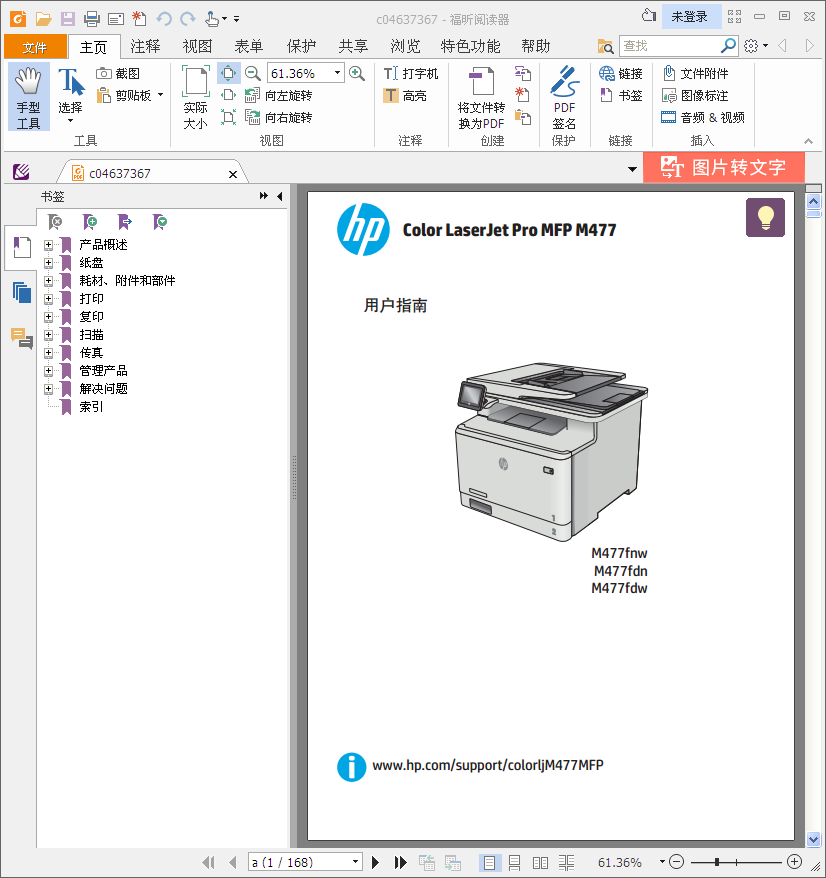Insert Image Annotation (图像标注)
The width and height of the screenshot is (826, 878).
tap(696, 95)
